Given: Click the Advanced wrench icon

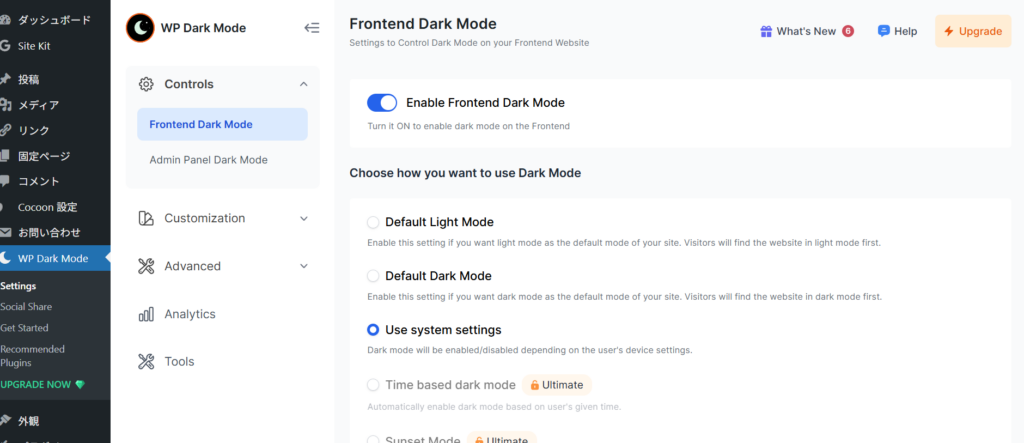Looking at the screenshot, I should pos(146,266).
